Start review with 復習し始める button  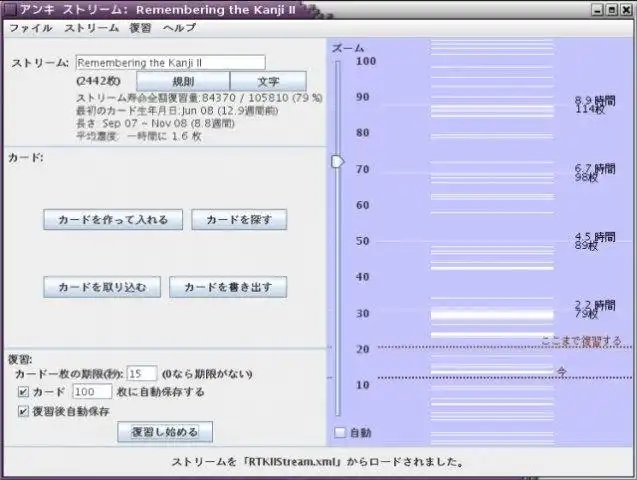click(x=165, y=432)
